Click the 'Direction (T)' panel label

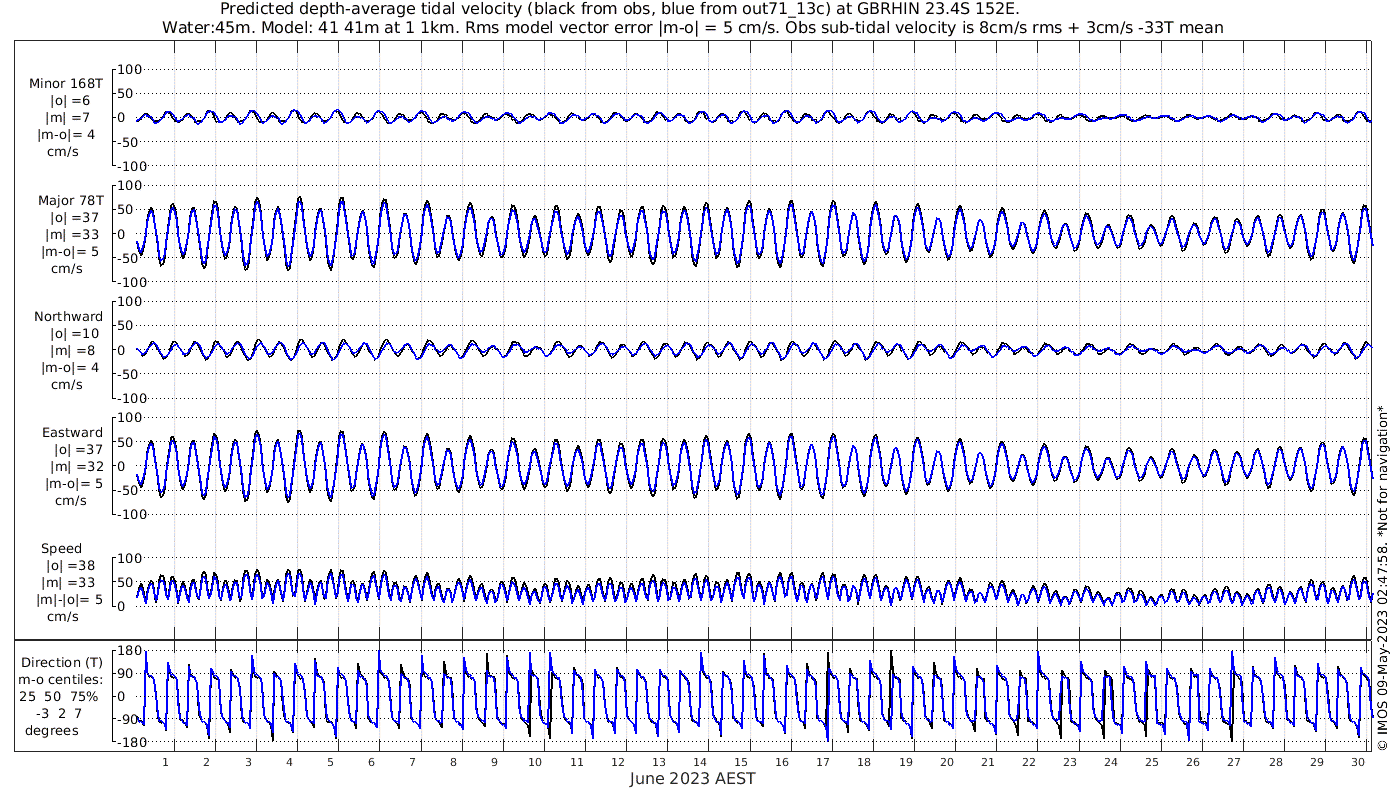pyautogui.click(x=62, y=662)
